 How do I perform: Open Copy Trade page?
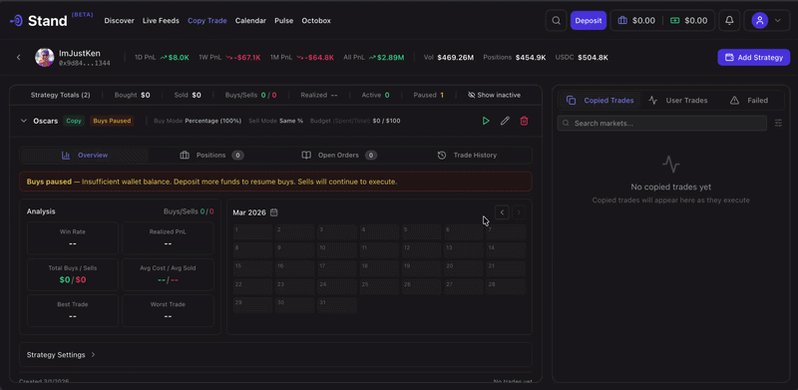[207, 21]
